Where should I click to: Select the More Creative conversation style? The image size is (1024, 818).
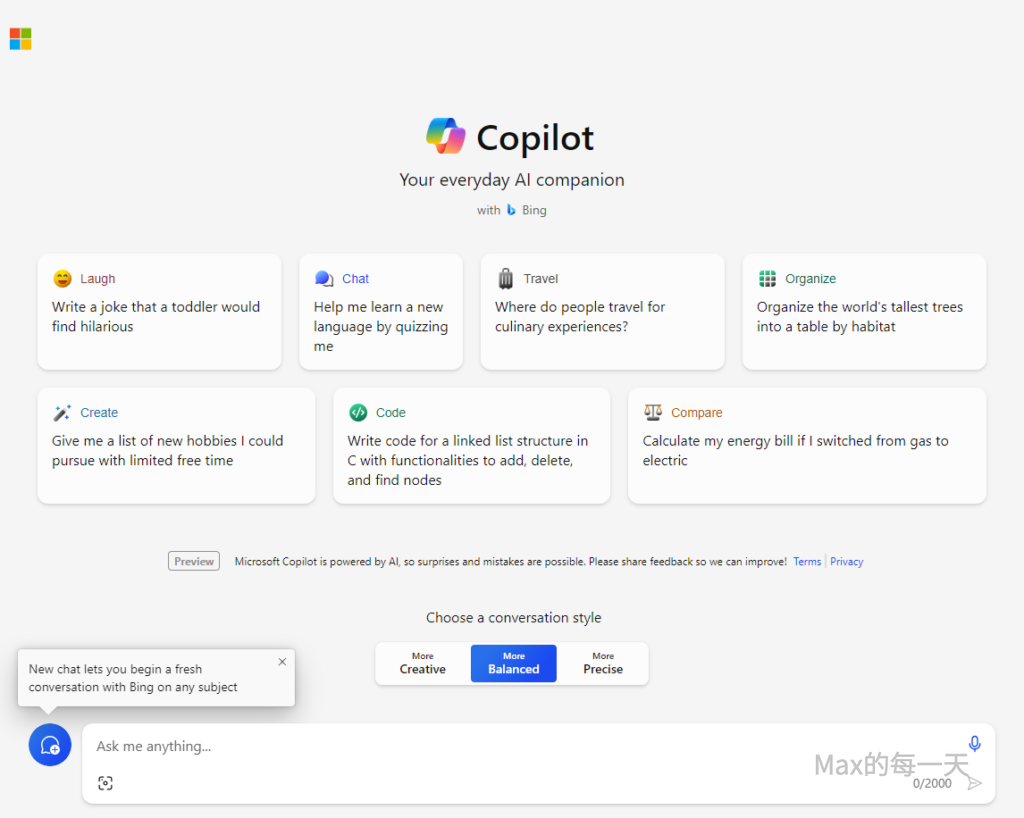click(x=423, y=664)
